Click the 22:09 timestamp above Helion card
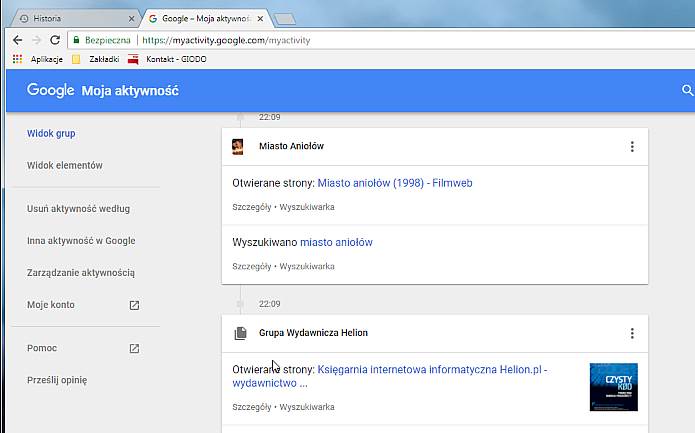Viewport: 695px width, 433px height. tap(269, 304)
